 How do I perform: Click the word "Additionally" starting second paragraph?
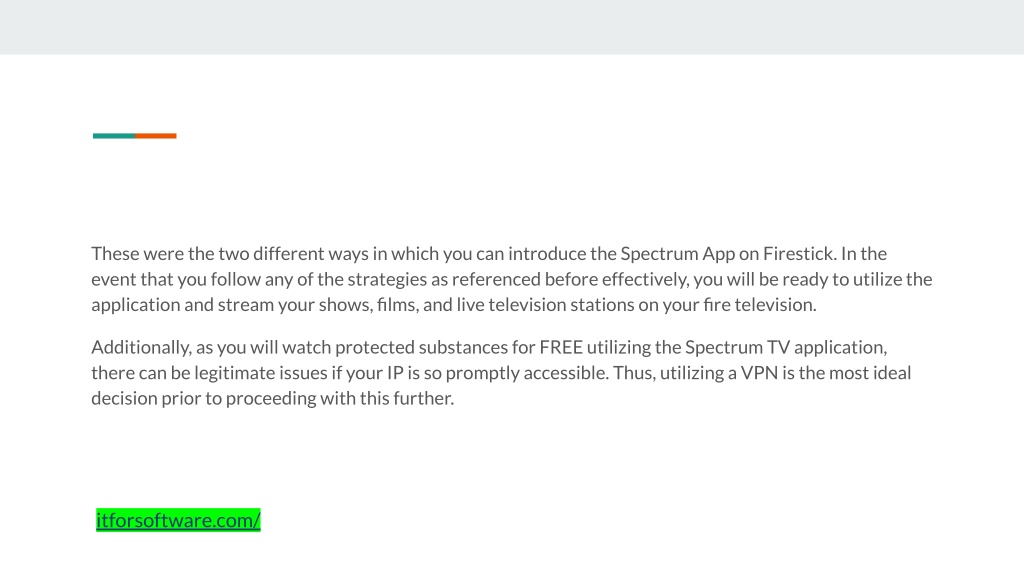click(x=141, y=347)
